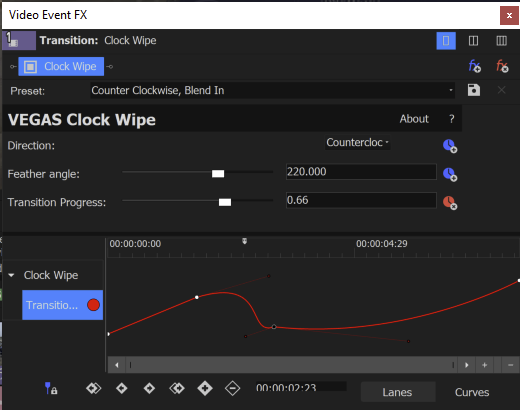Click the Clock Wipe plug-in chain button
The height and width of the screenshot is (410, 520).
click(61, 66)
